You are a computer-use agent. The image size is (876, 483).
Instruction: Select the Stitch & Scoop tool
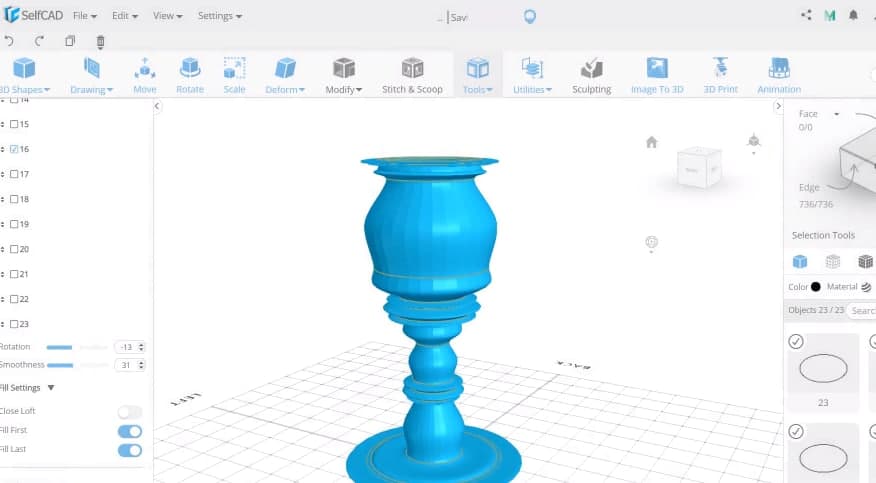coord(412,76)
